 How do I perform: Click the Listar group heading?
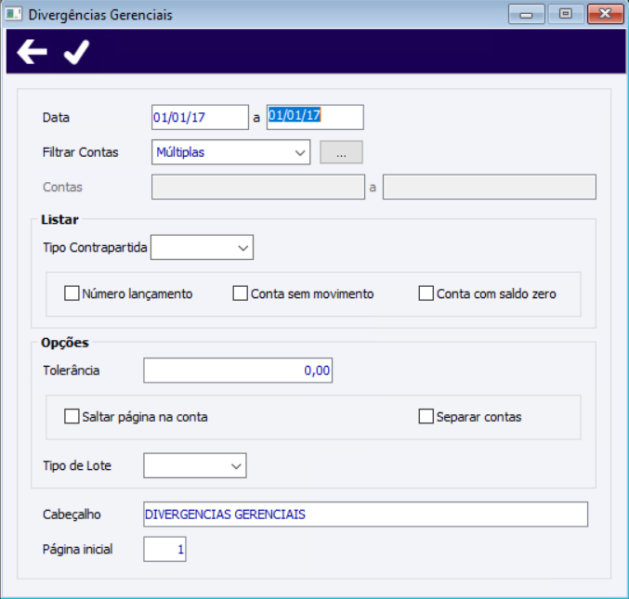(60, 219)
